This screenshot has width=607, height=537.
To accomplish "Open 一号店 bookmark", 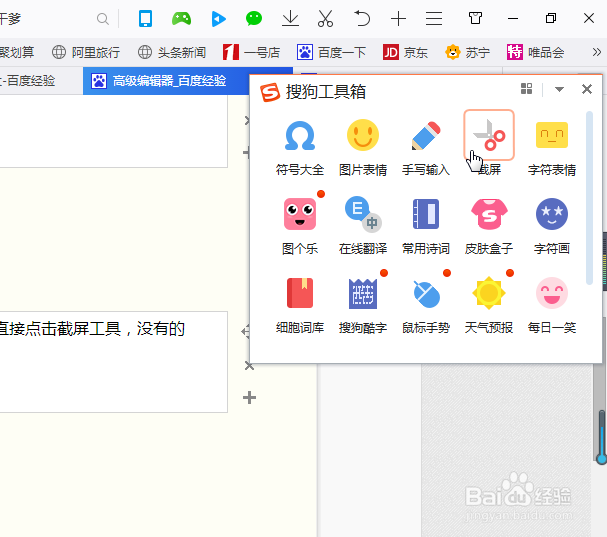I will 251,52.
